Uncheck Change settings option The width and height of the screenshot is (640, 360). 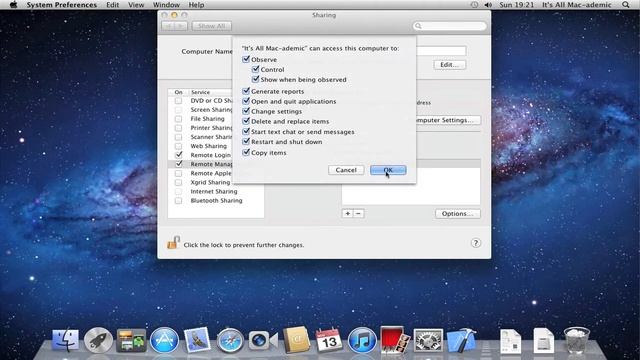pyautogui.click(x=246, y=111)
